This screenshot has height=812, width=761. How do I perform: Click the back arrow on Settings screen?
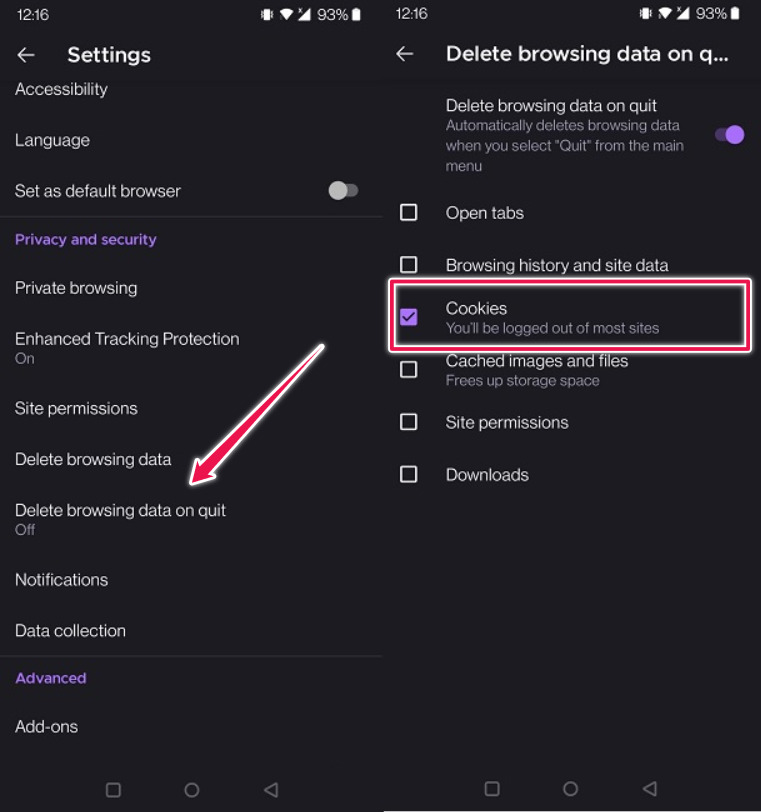(x=26, y=55)
